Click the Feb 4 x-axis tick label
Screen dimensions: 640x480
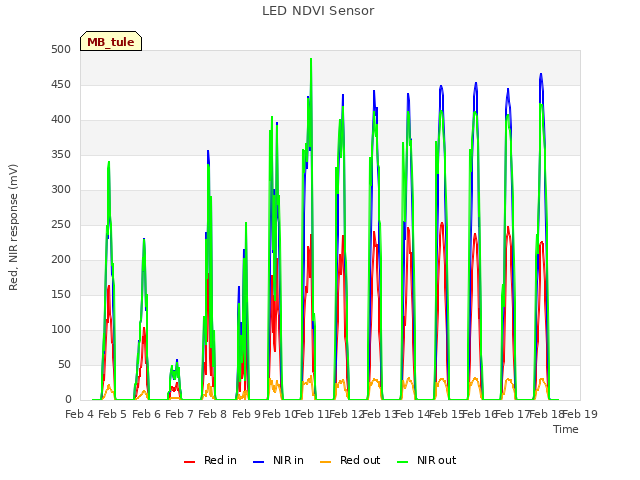coord(80,414)
